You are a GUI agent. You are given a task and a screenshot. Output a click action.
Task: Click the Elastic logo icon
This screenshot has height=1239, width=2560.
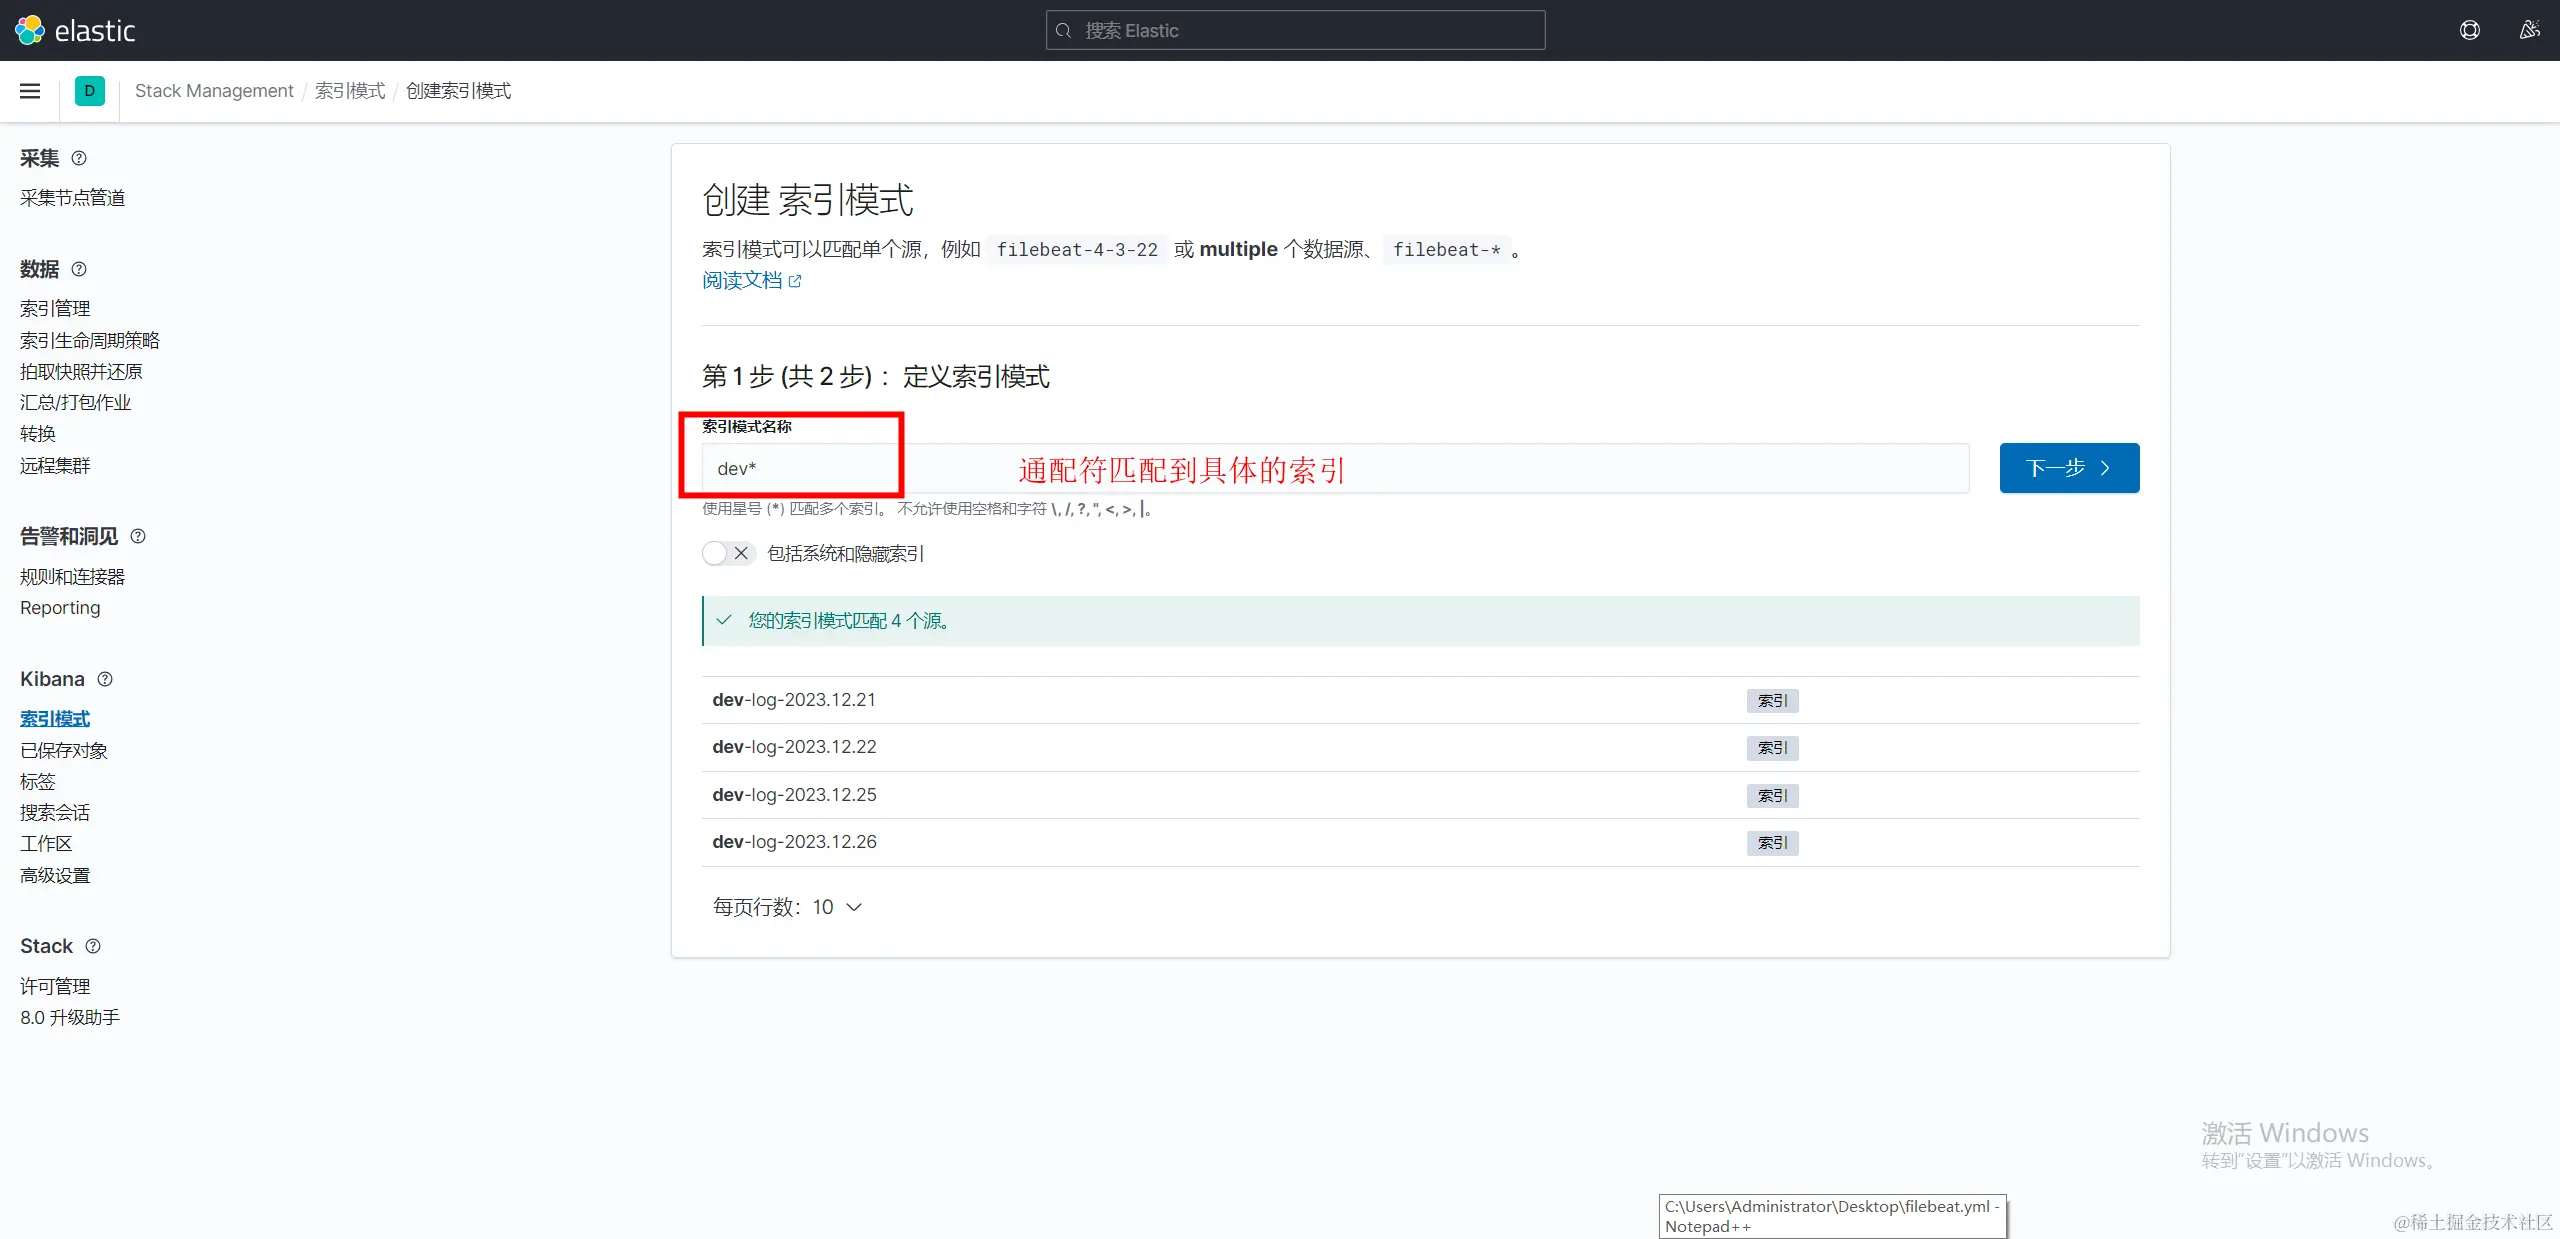point(30,30)
